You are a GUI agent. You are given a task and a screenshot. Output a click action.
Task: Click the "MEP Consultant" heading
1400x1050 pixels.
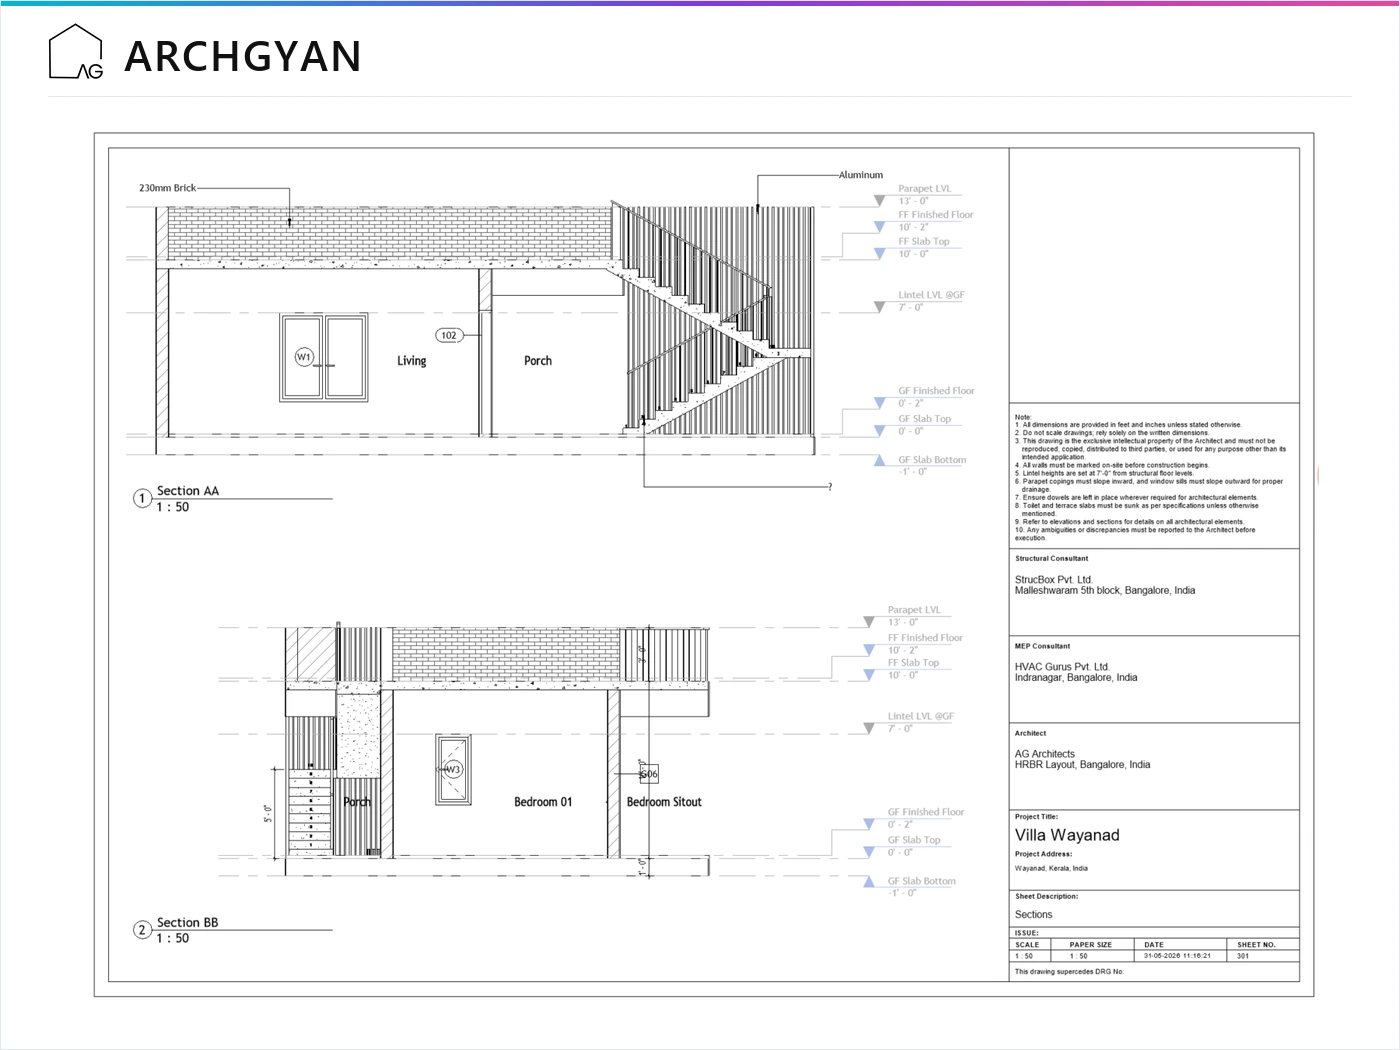pyautogui.click(x=1043, y=646)
